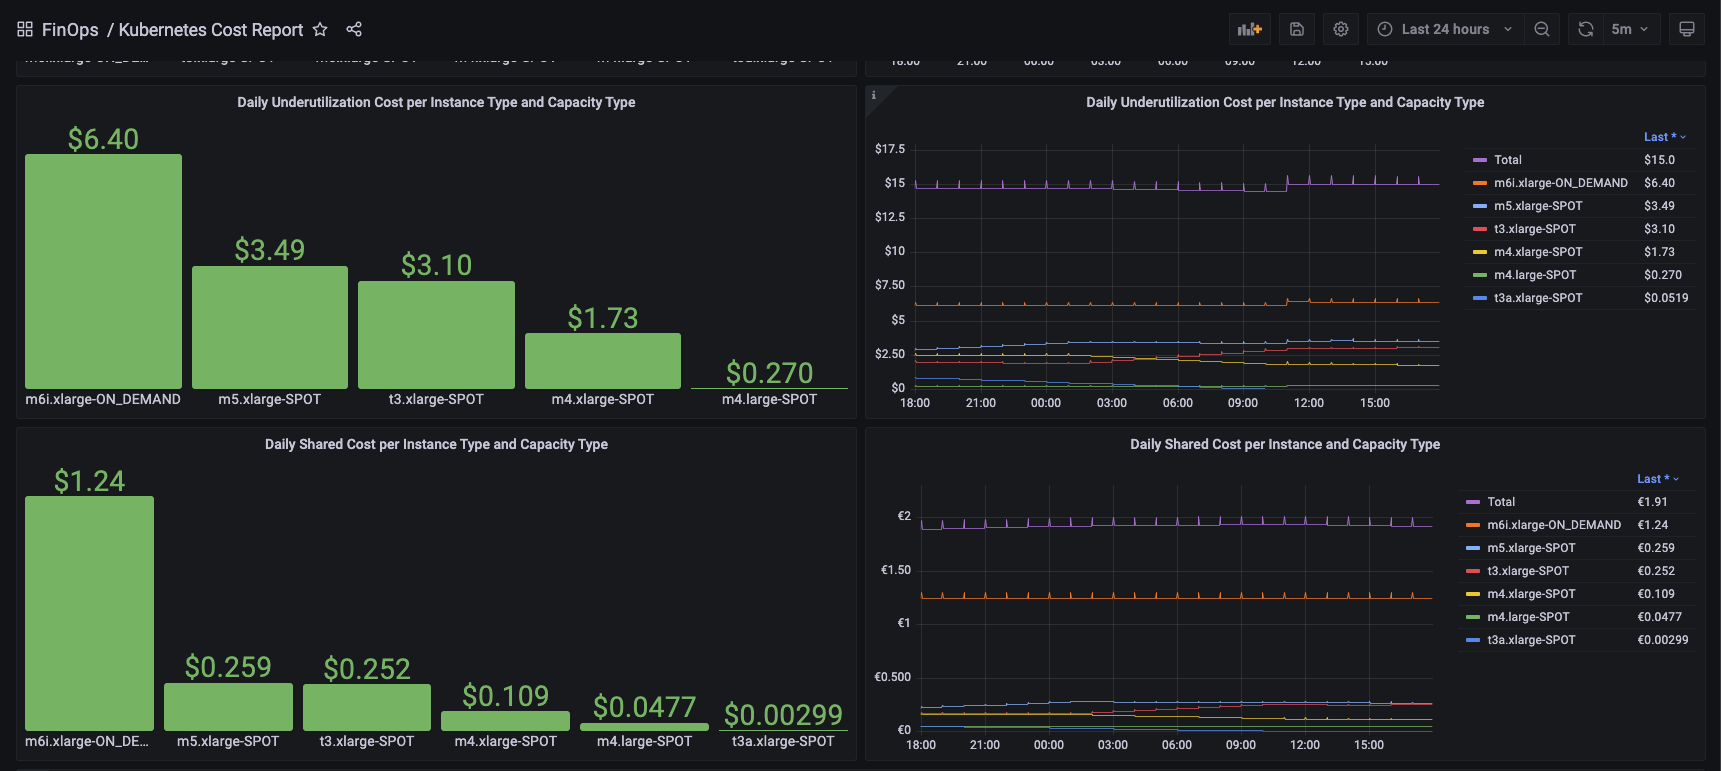Toggle t3.xlarge-SPOT series in shared cost legend

pos(1528,571)
